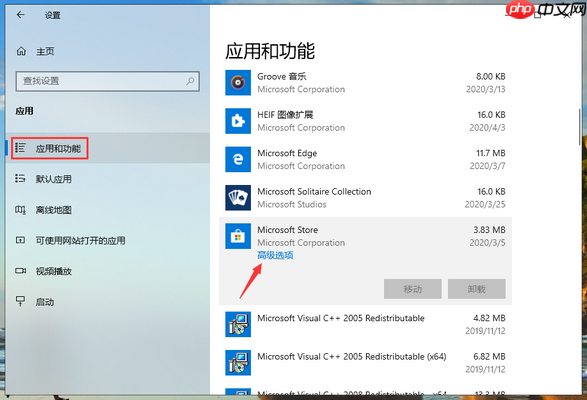587x400 pixels.
Task: Select the Microsoft Solitaire Collection icon
Action: point(238,198)
